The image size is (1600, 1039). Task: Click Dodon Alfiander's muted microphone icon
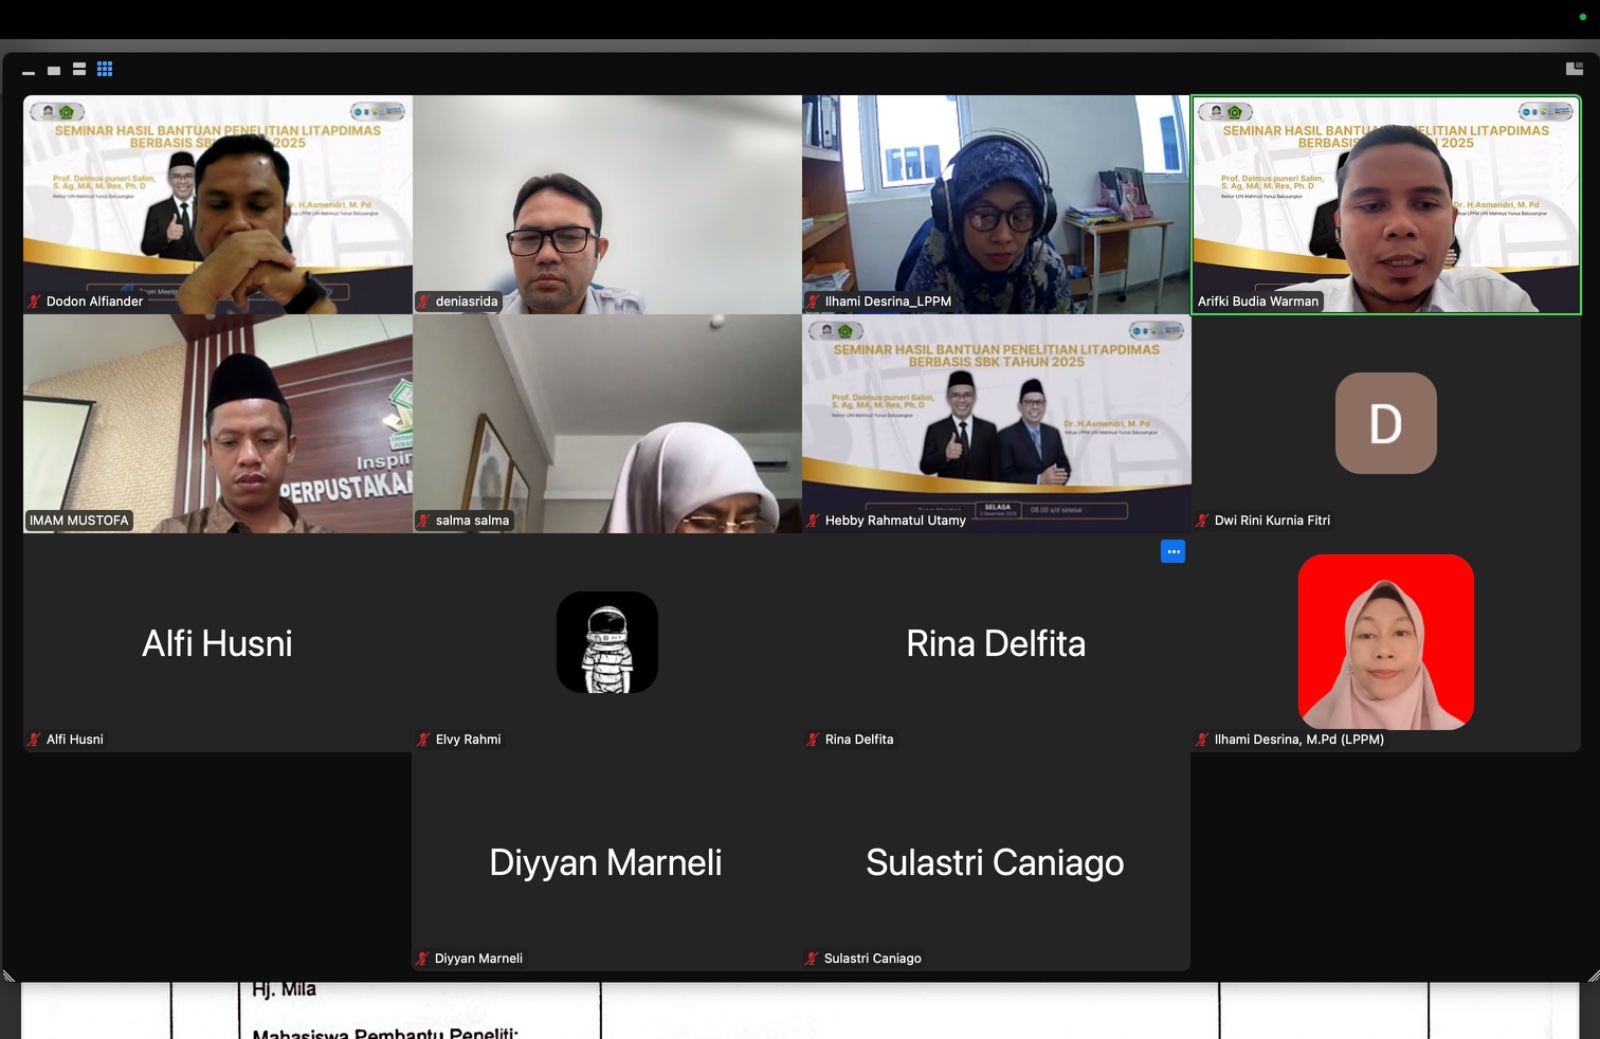coord(35,301)
